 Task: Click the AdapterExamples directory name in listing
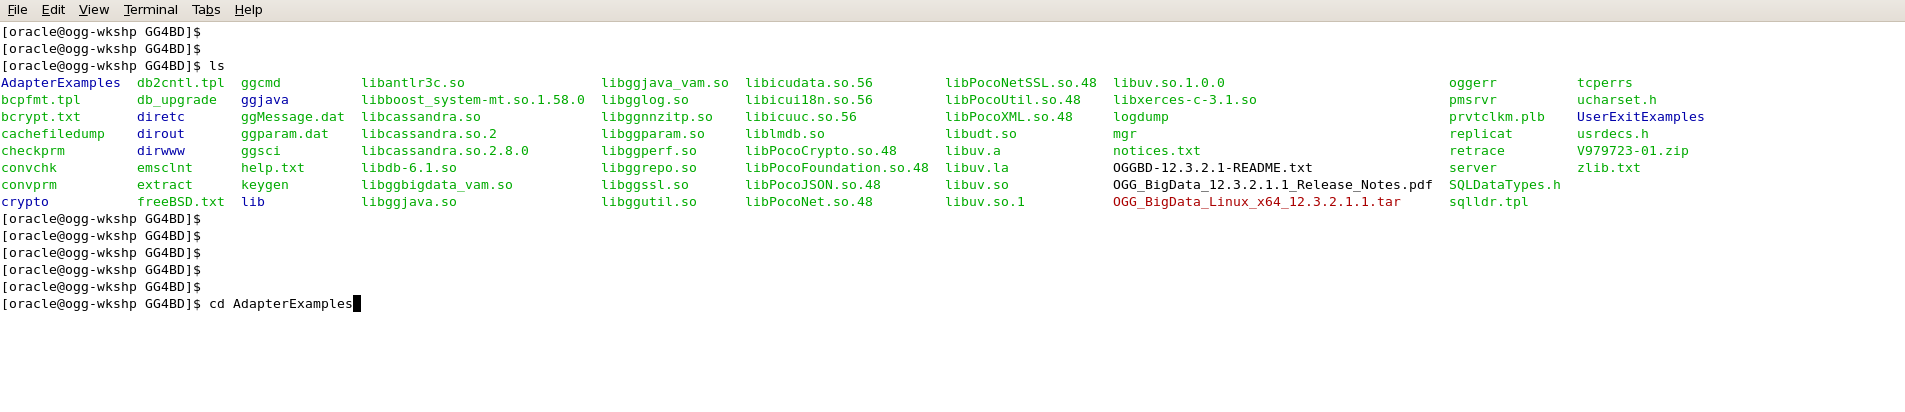60,83
